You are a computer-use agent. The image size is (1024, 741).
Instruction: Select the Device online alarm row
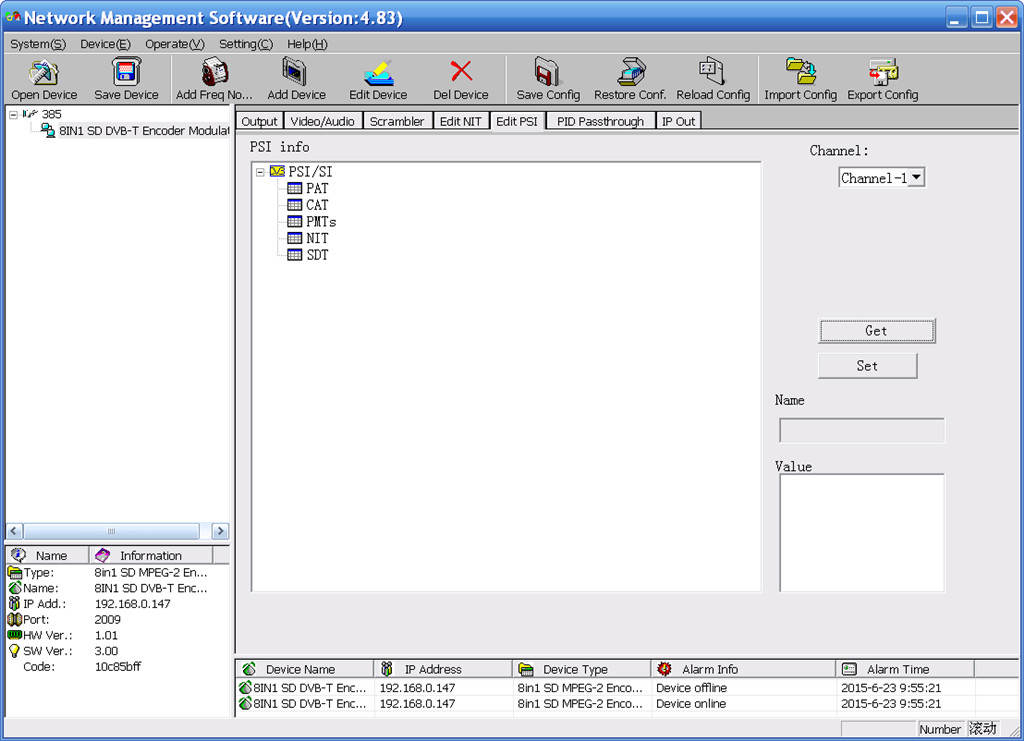click(626, 704)
